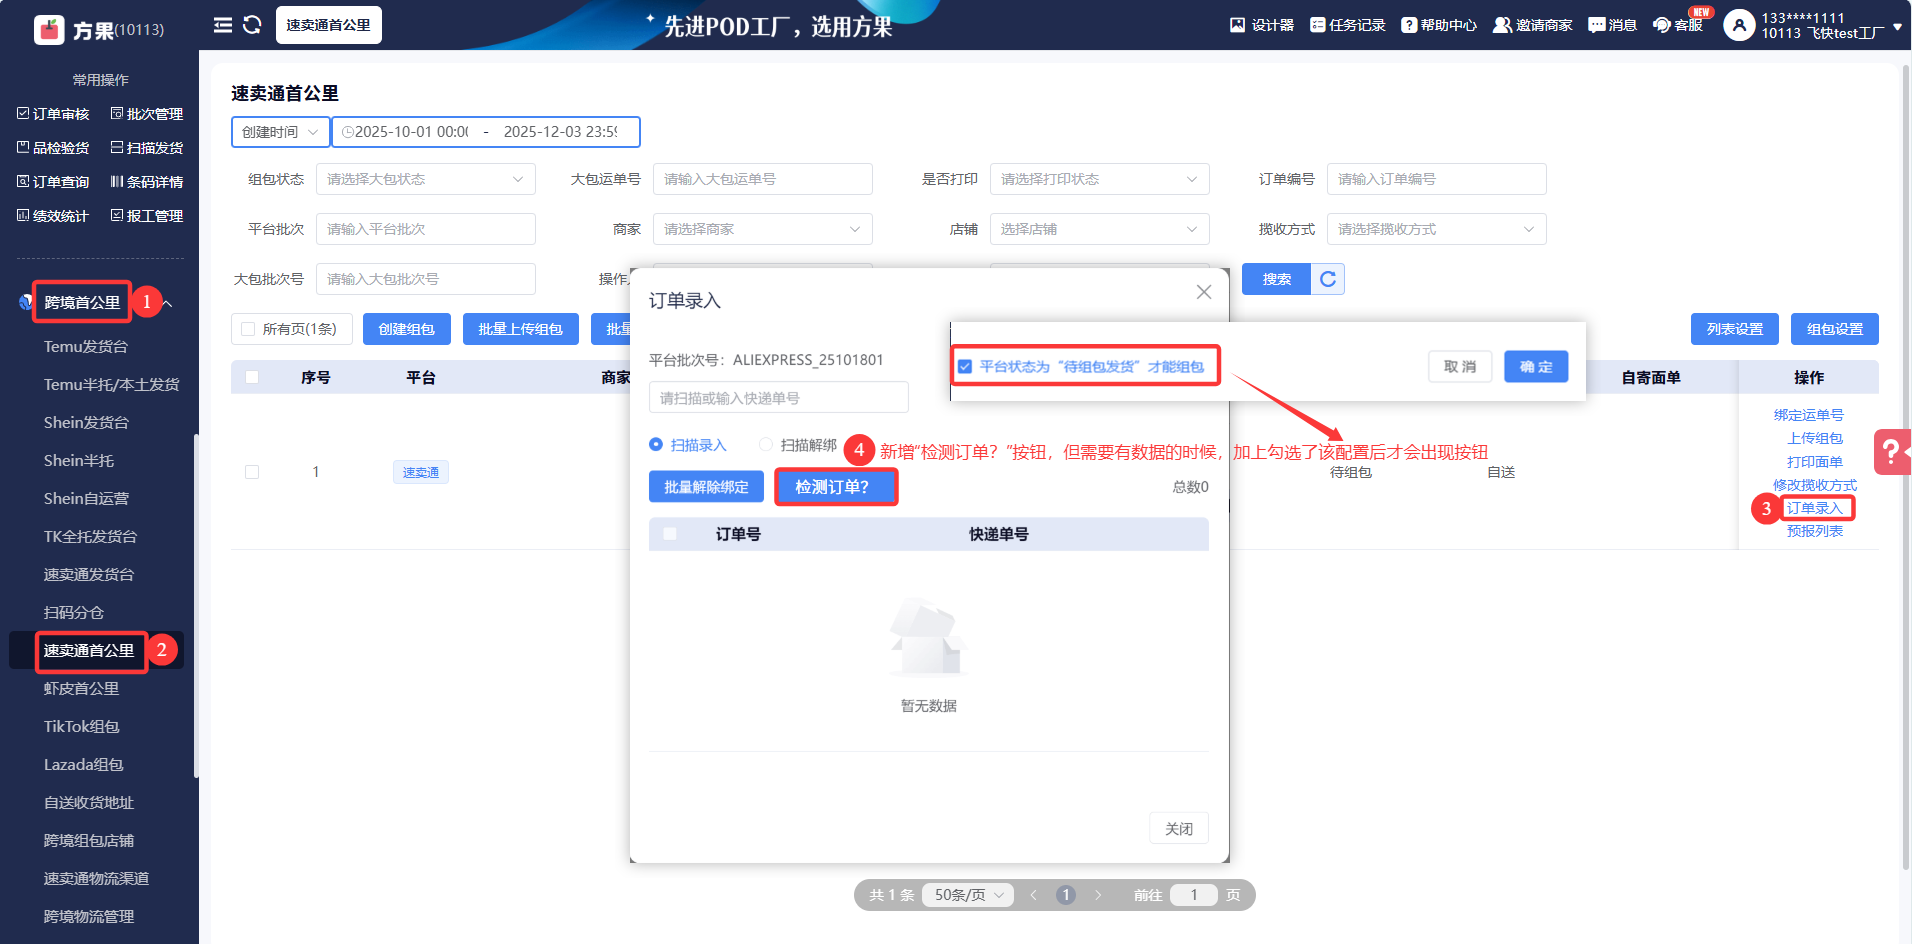Open the 组包状态 dropdown

[x=426, y=179]
